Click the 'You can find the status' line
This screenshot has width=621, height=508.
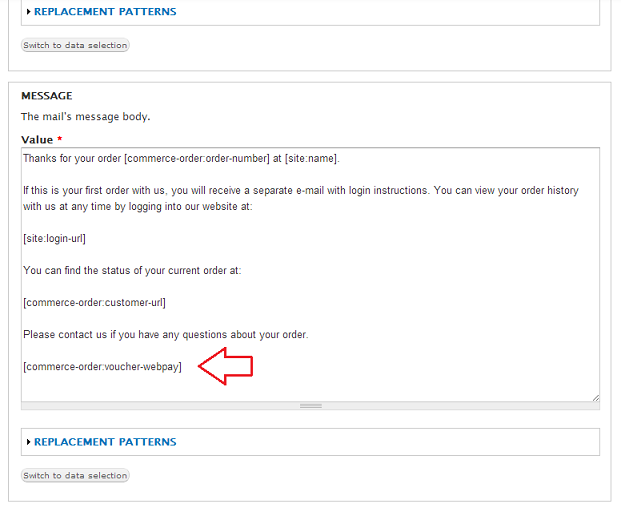pyautogui.click(x=131, y=270)
